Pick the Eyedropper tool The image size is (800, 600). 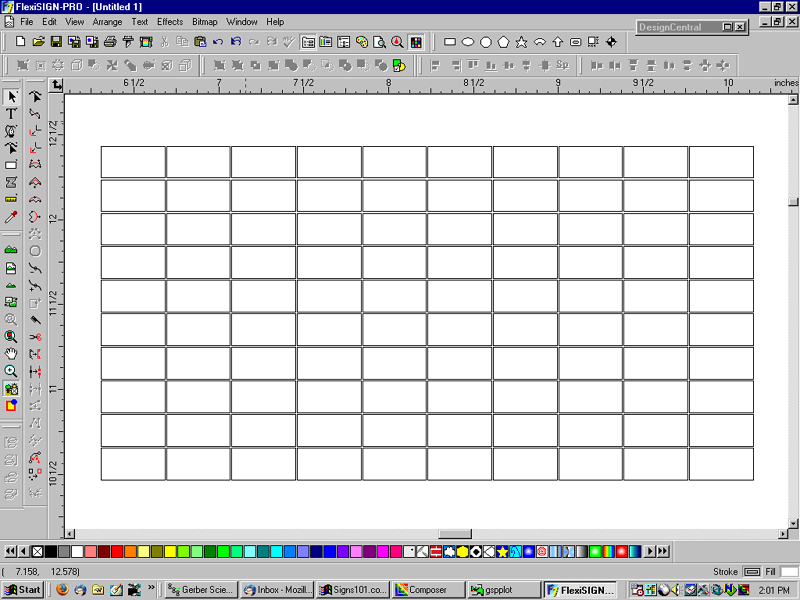click(x=11, y=217)
